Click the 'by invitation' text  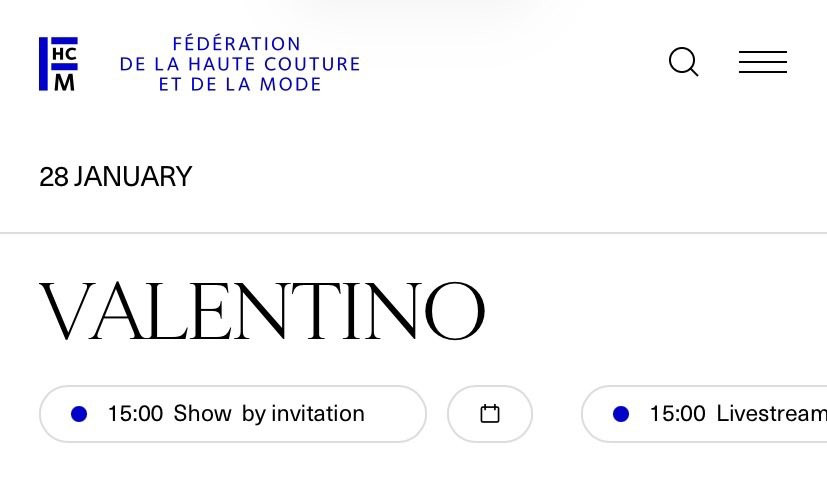pyautogui.click(x=303, y=414)
